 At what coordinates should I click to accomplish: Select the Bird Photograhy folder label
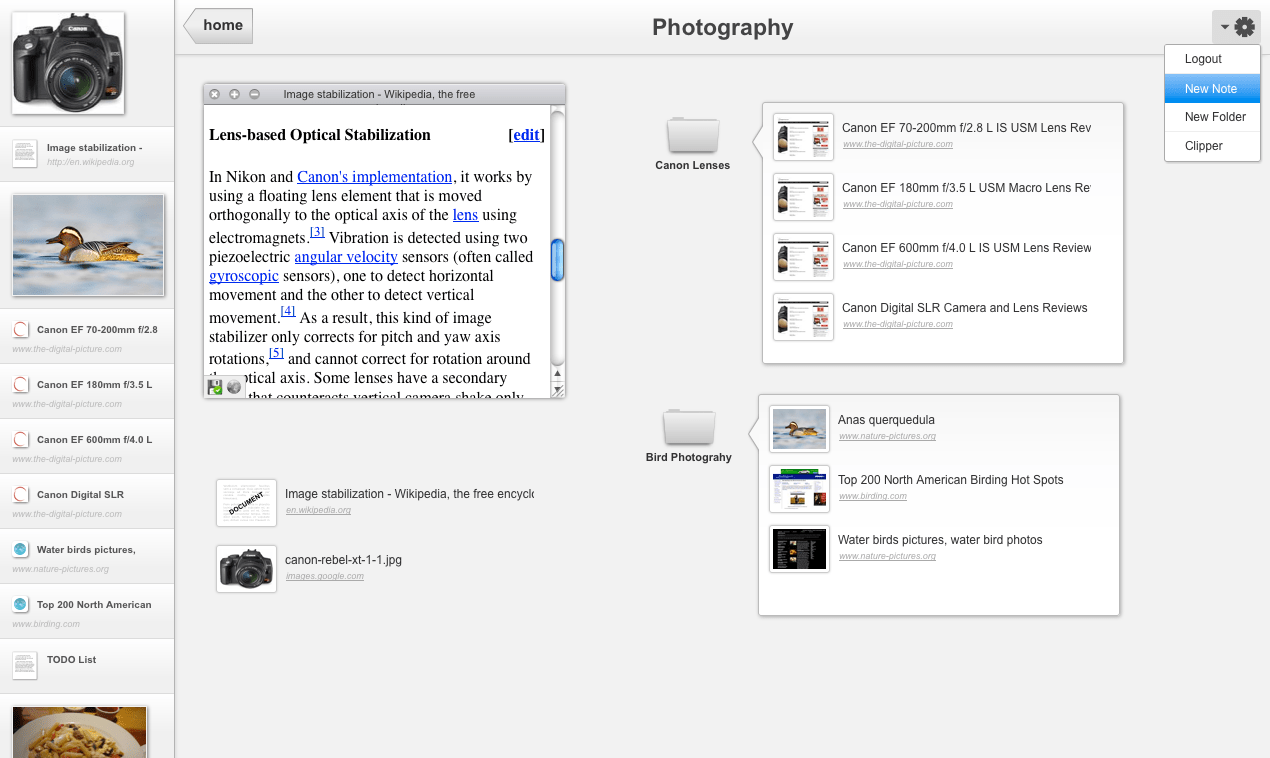pos(689,457)
